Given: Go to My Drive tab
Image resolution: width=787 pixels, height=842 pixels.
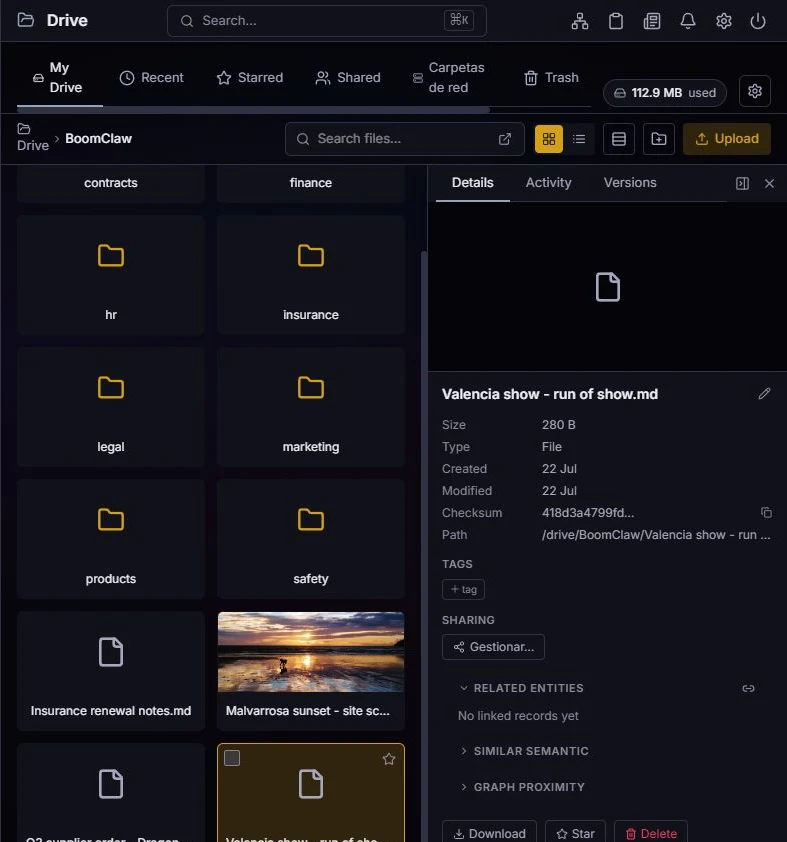Looking at the screenshot, I should [60, 78].
